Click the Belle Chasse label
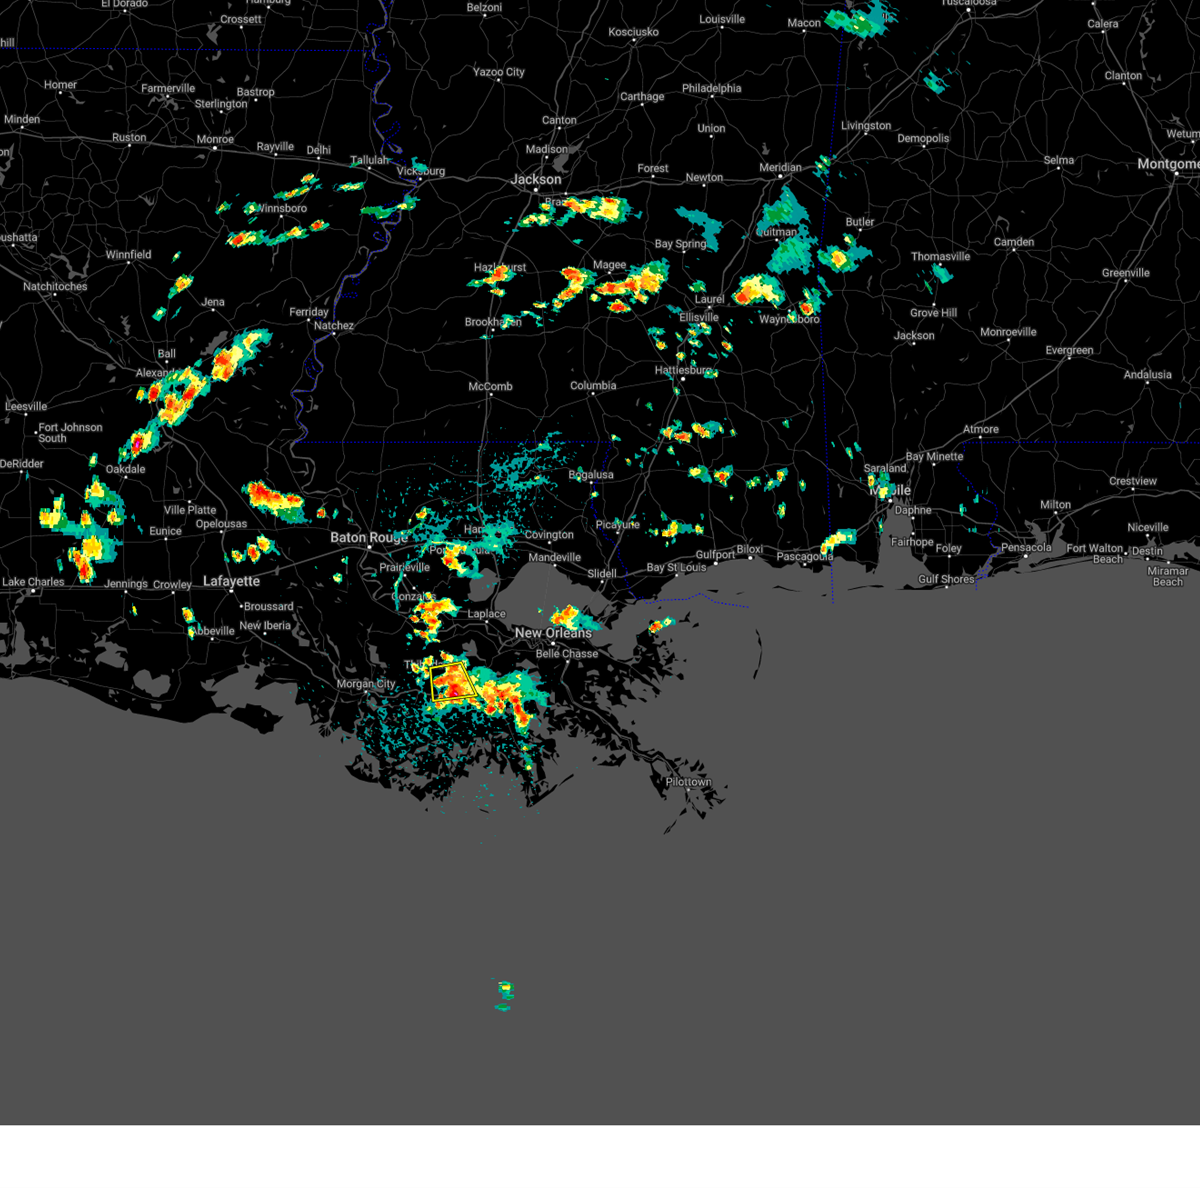 (x=567, y=654)
